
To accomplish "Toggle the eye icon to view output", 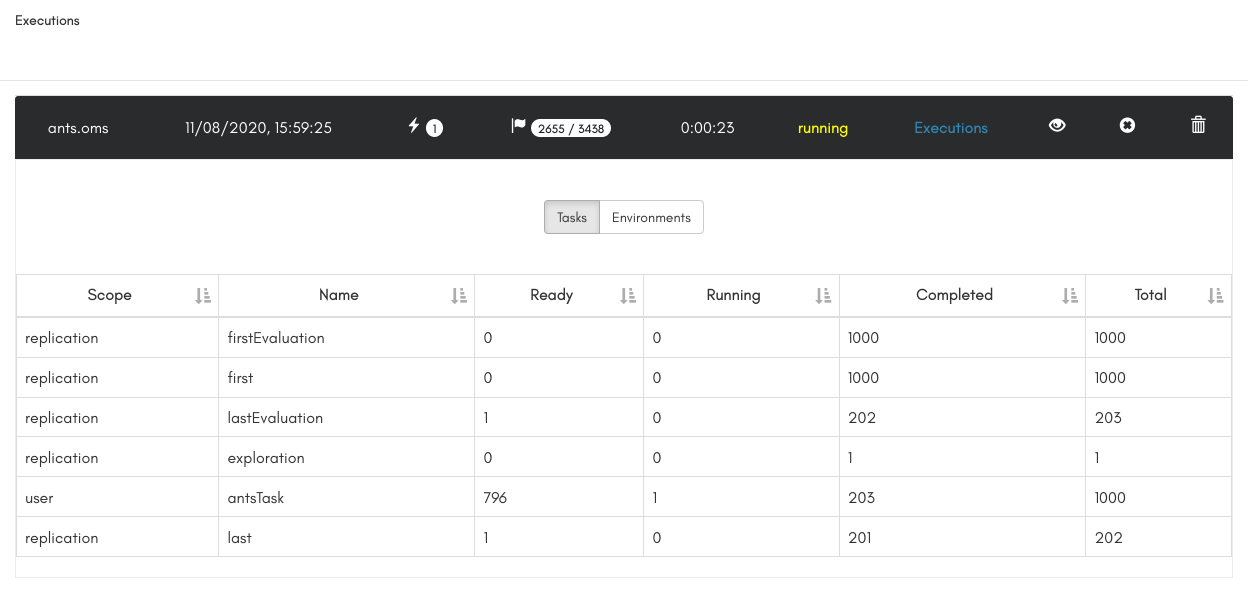I will [x=1057, y=126].
